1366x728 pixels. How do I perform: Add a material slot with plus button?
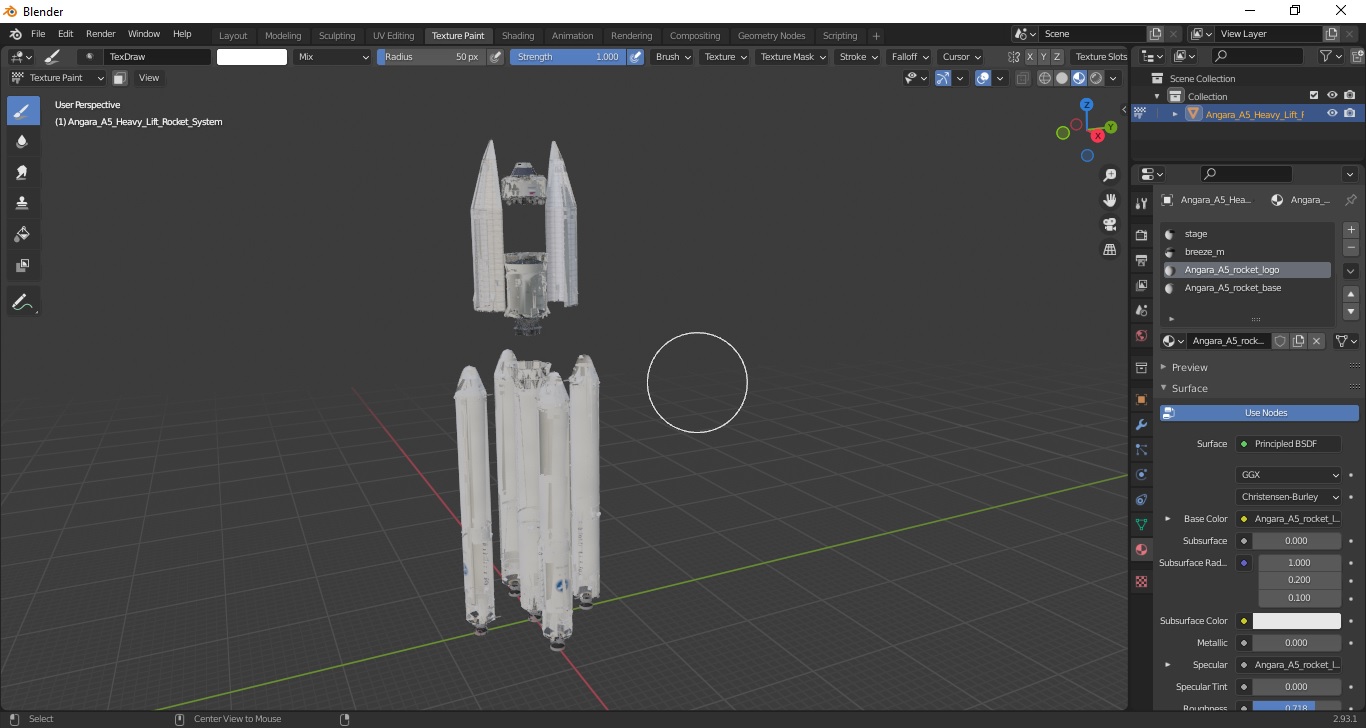[1351, 230]
